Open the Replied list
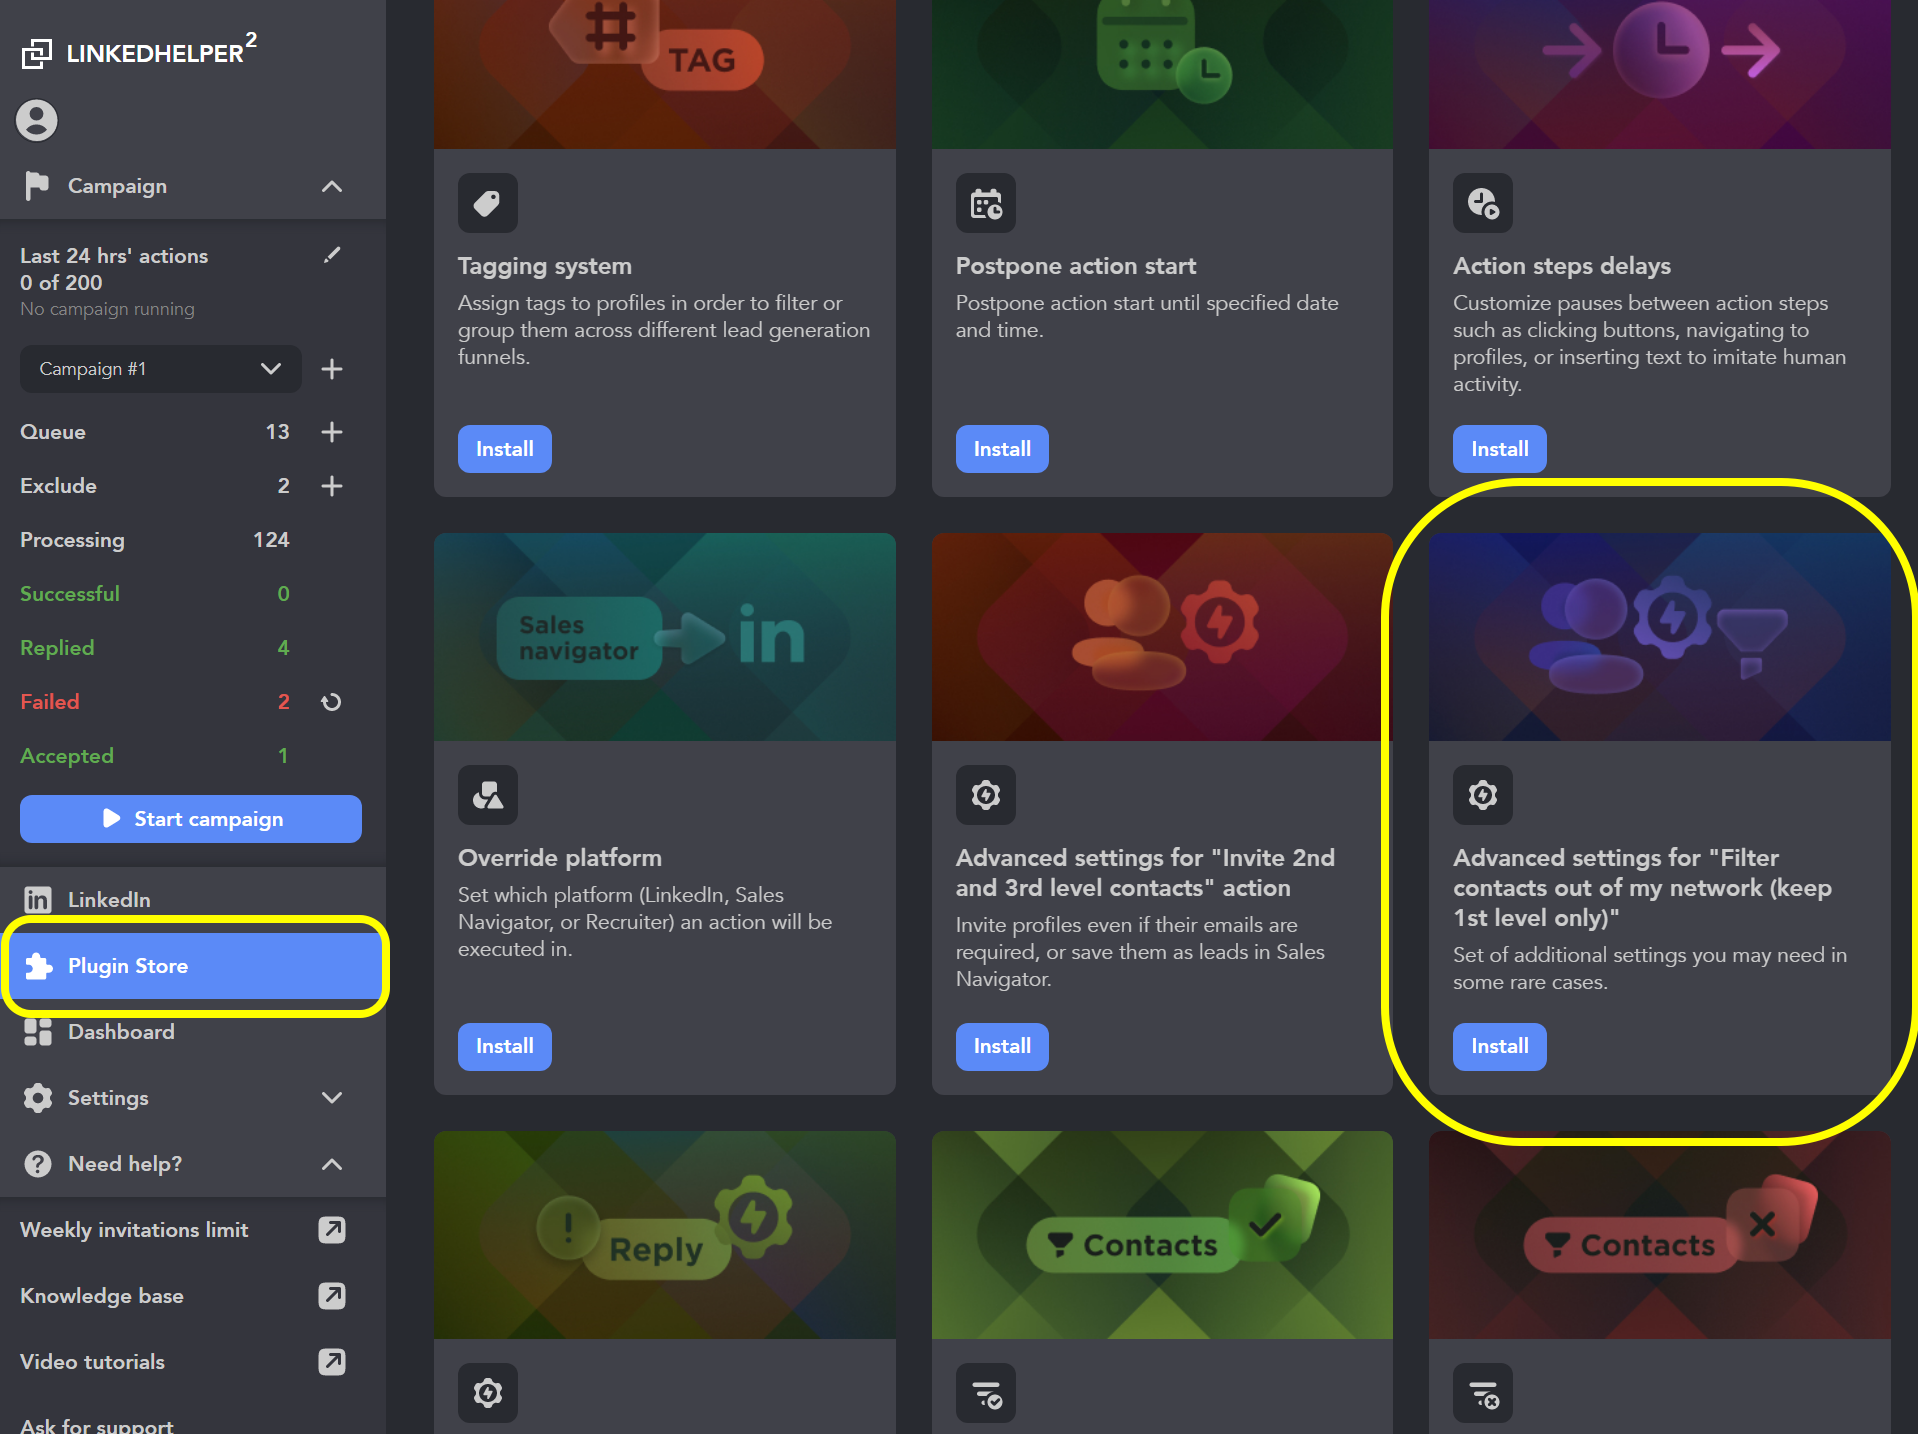1918x1434 pixels. (155, 648)
